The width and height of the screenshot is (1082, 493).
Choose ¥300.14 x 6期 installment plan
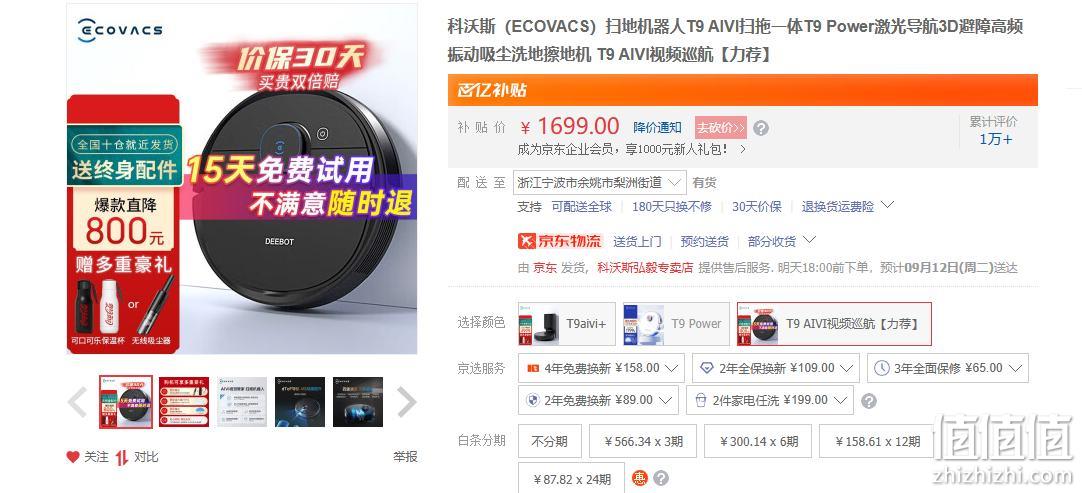pyautogui.click(x=758, y=441)
